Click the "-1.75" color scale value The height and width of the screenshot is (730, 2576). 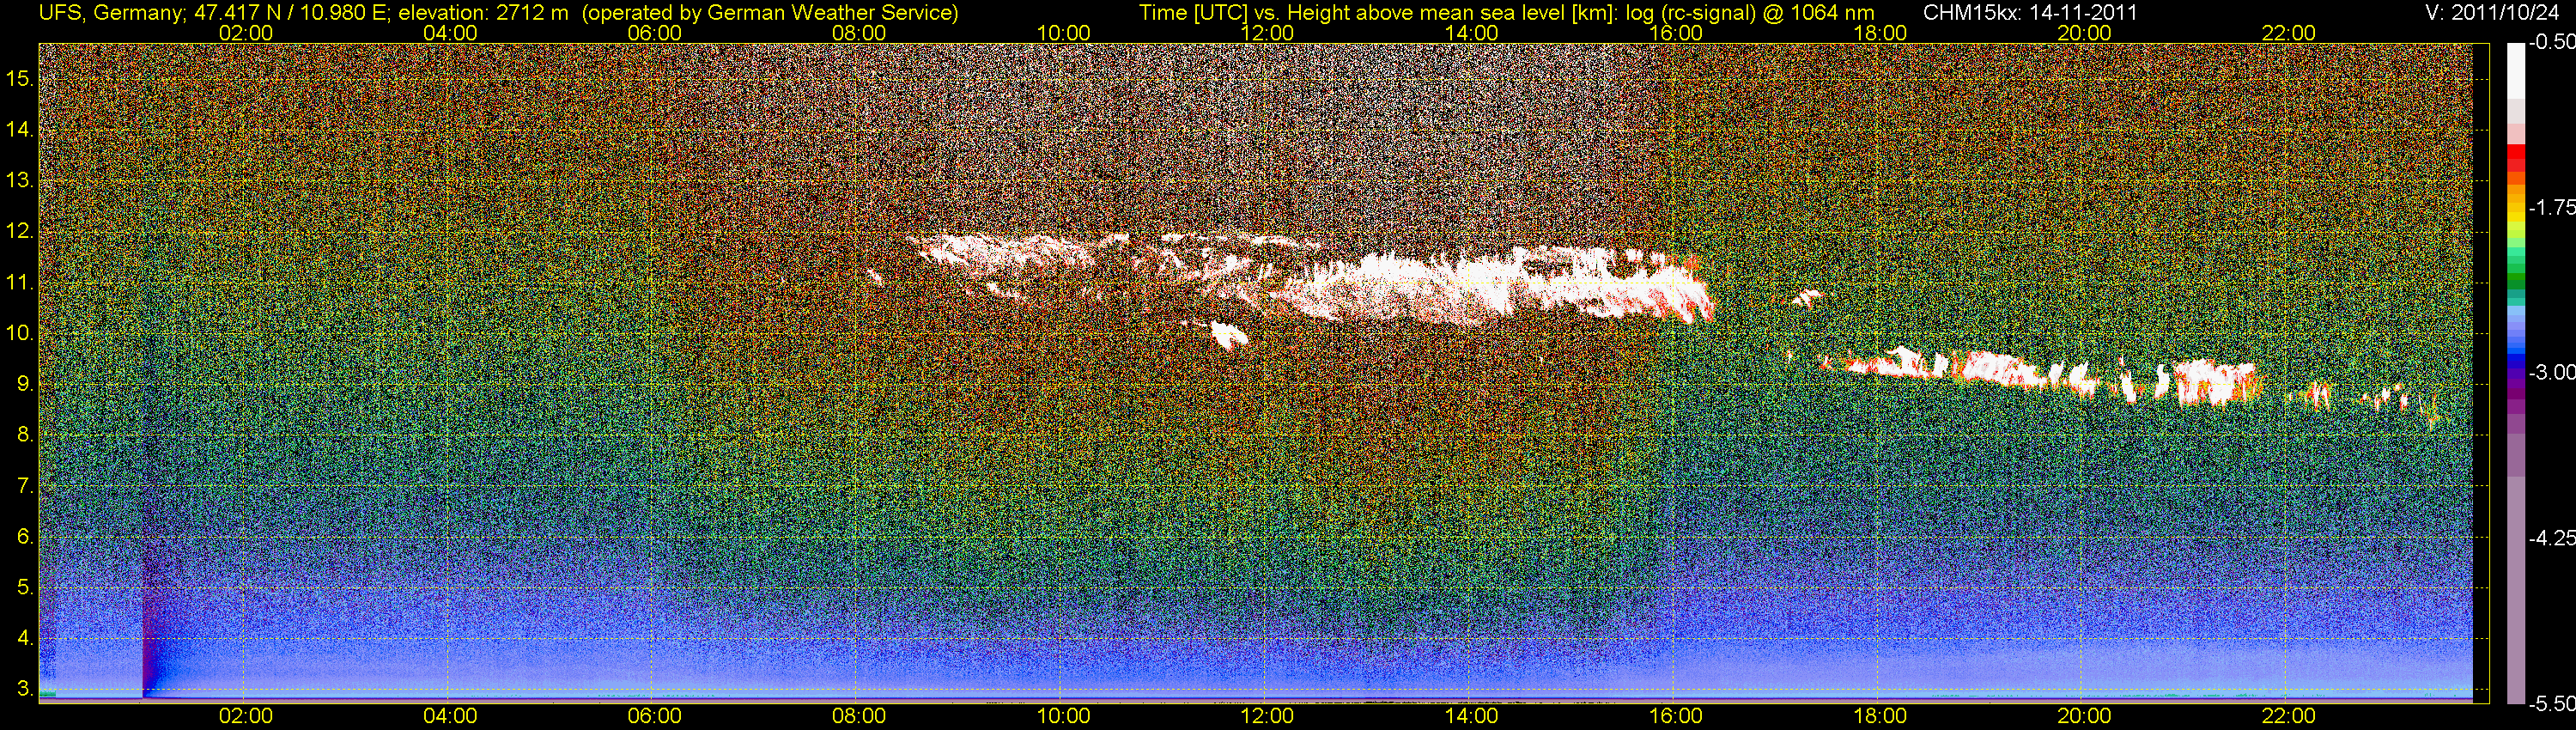tap(2551, 208)
